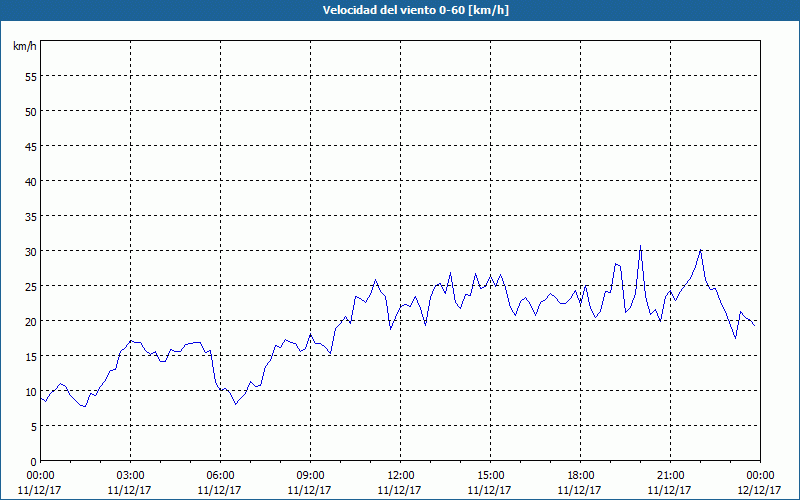The height and width of the screenshot is (500, 800).
Task: Click the 5 y-axis label
Action: 34,427
